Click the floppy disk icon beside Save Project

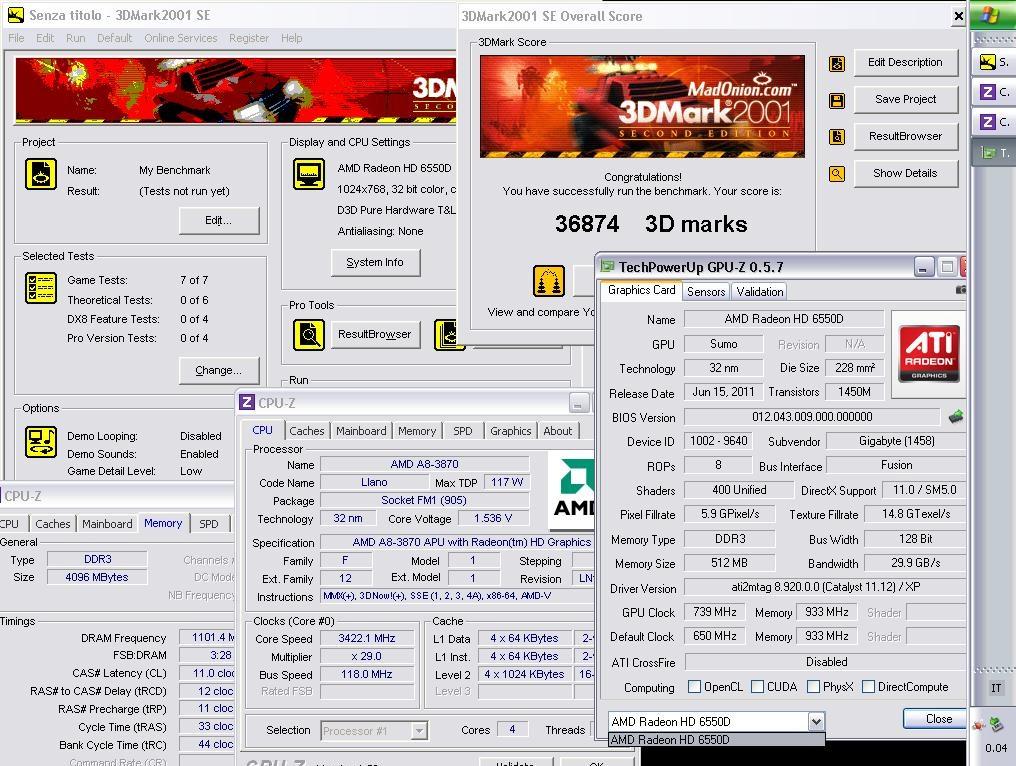pyautogui.click(x=837, y=100)
